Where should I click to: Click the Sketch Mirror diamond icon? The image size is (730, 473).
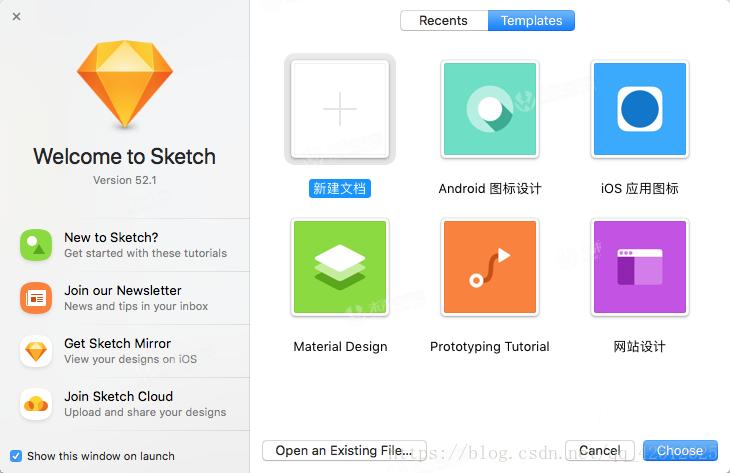(x=36, y=351)
